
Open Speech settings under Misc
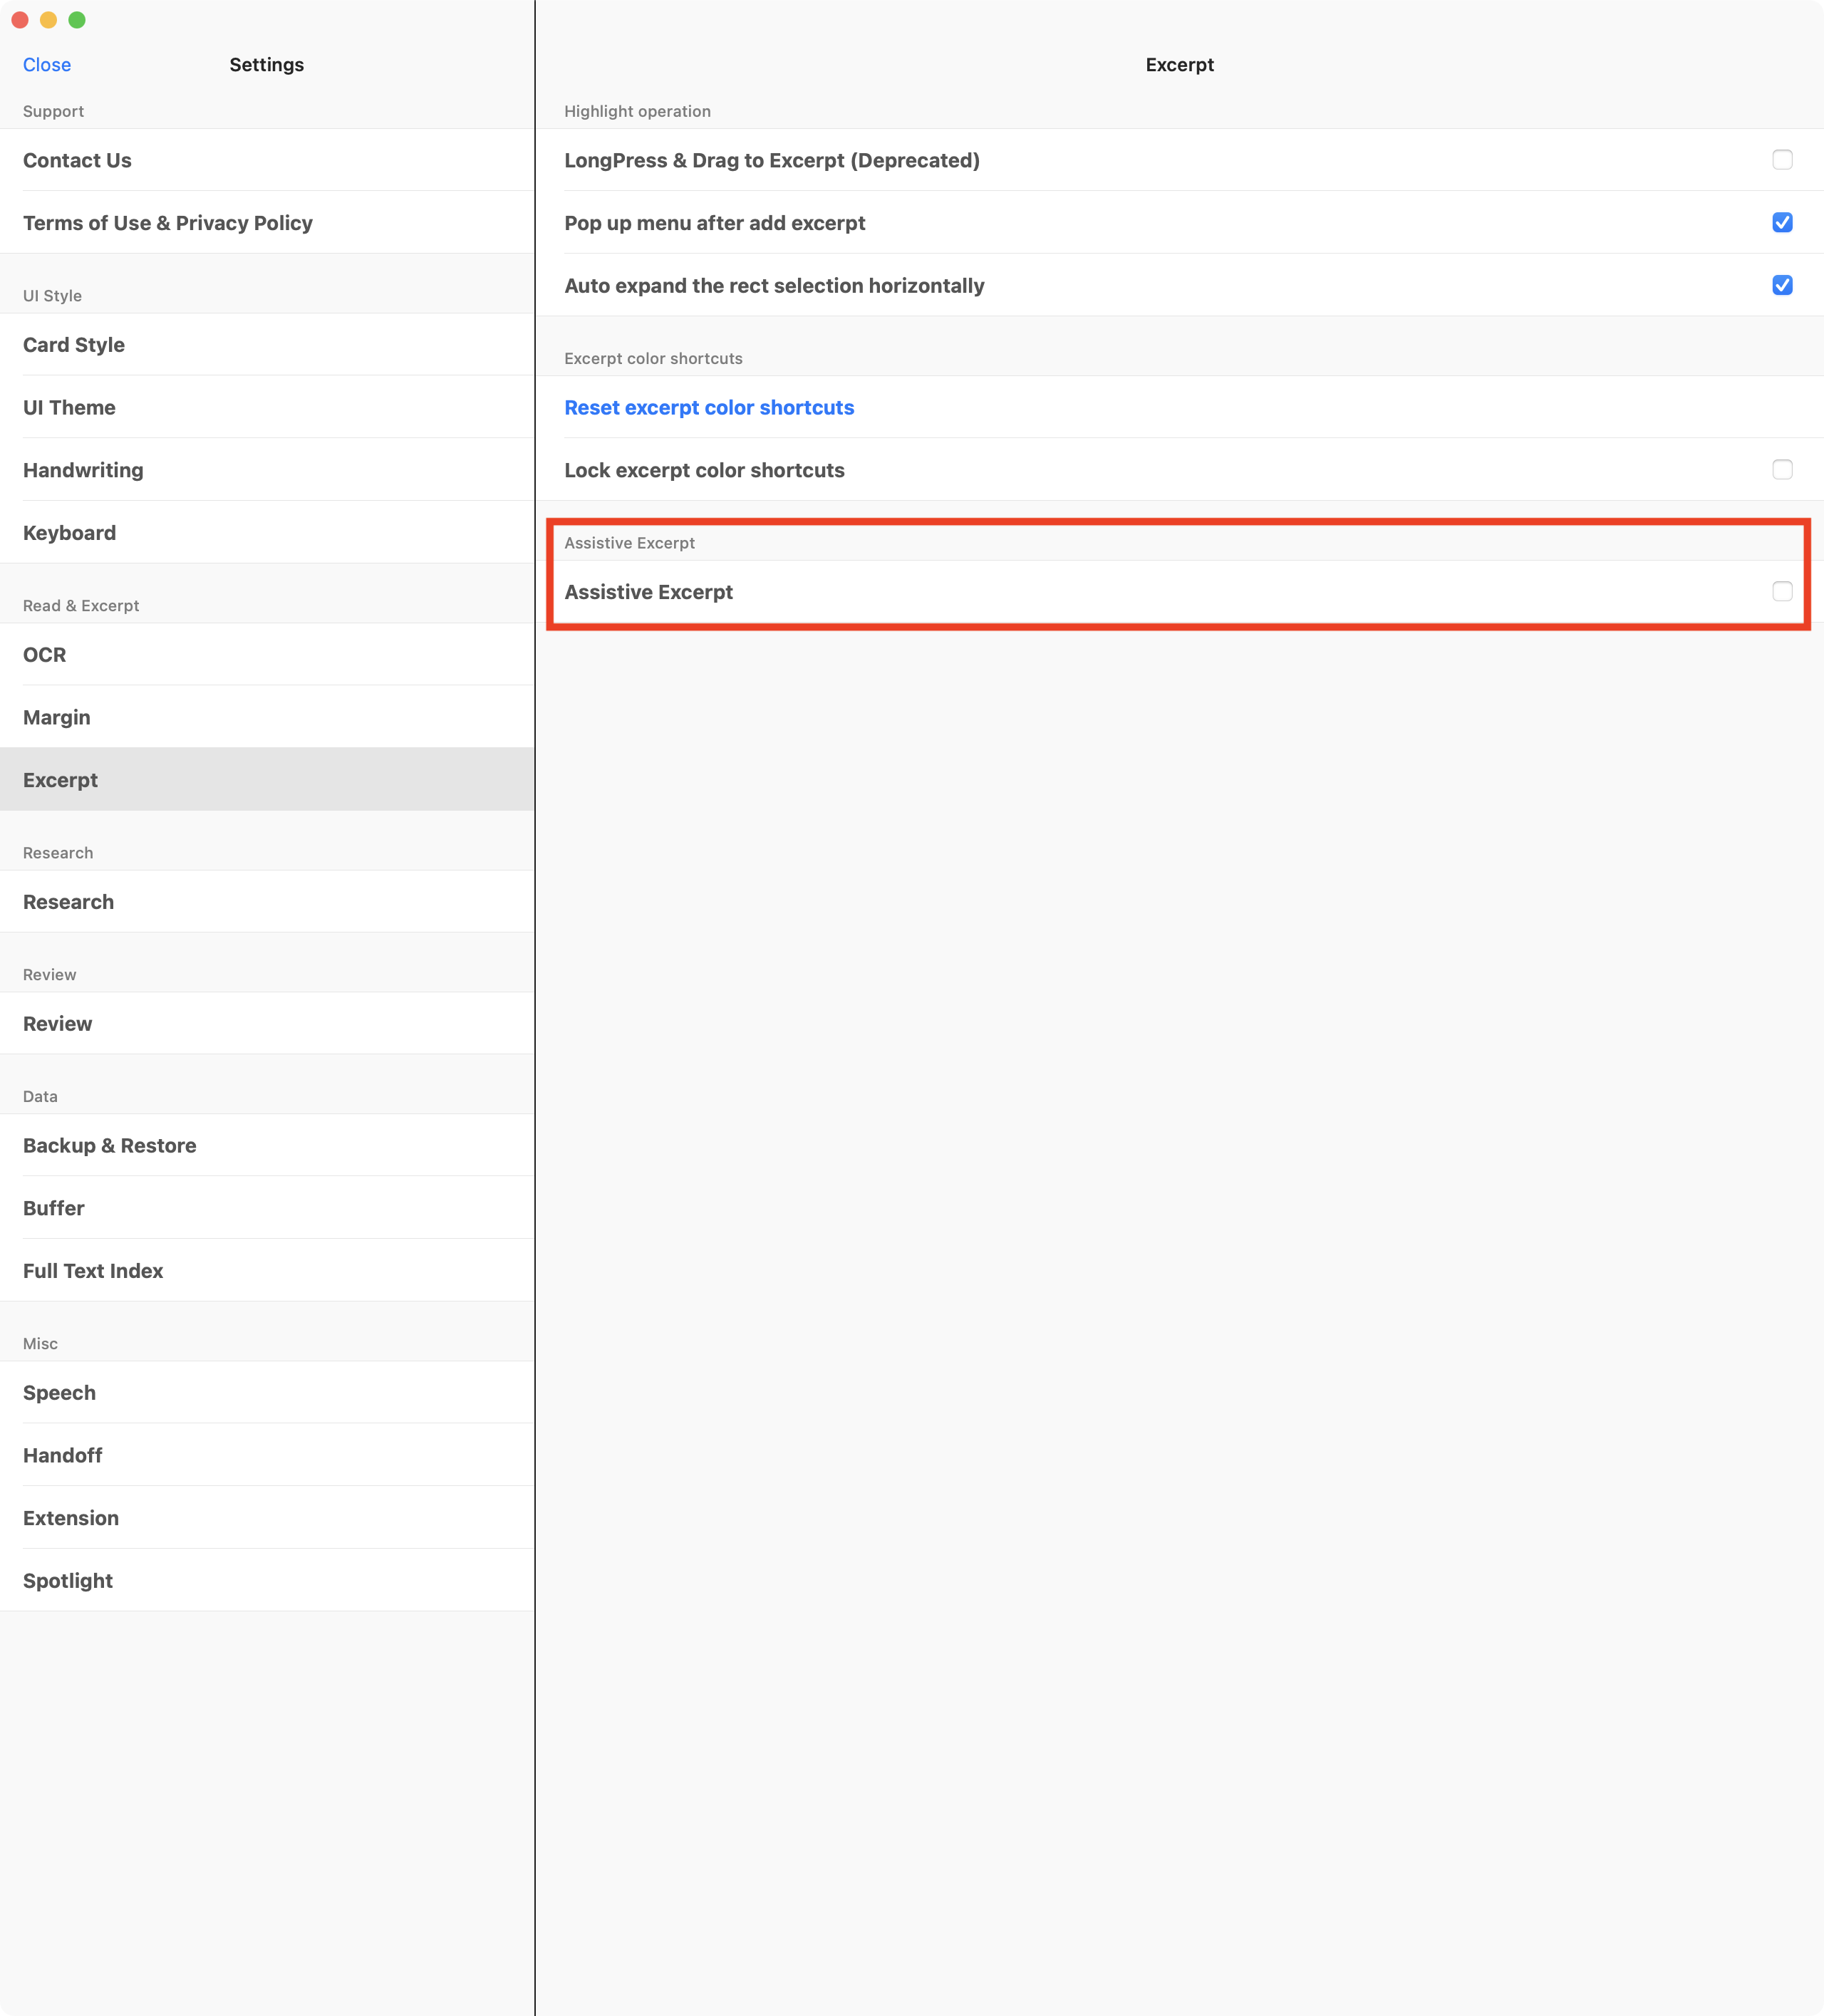tap(59, 1393)
